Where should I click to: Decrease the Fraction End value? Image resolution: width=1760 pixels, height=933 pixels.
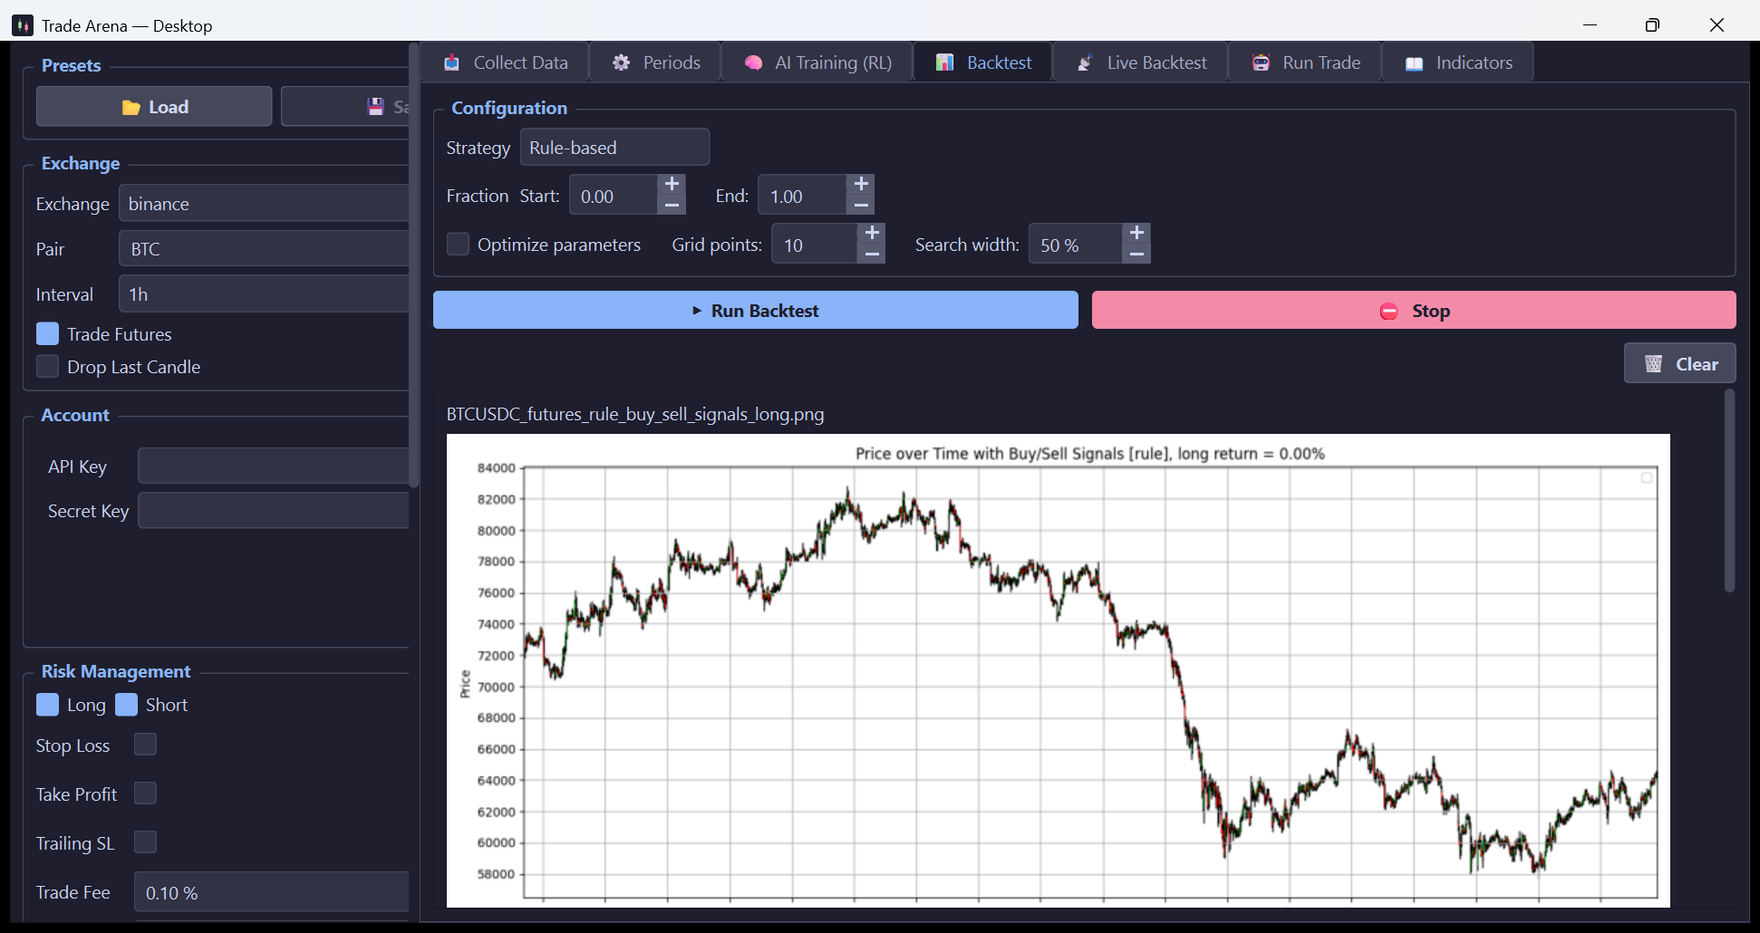click(x=861, y=205)
